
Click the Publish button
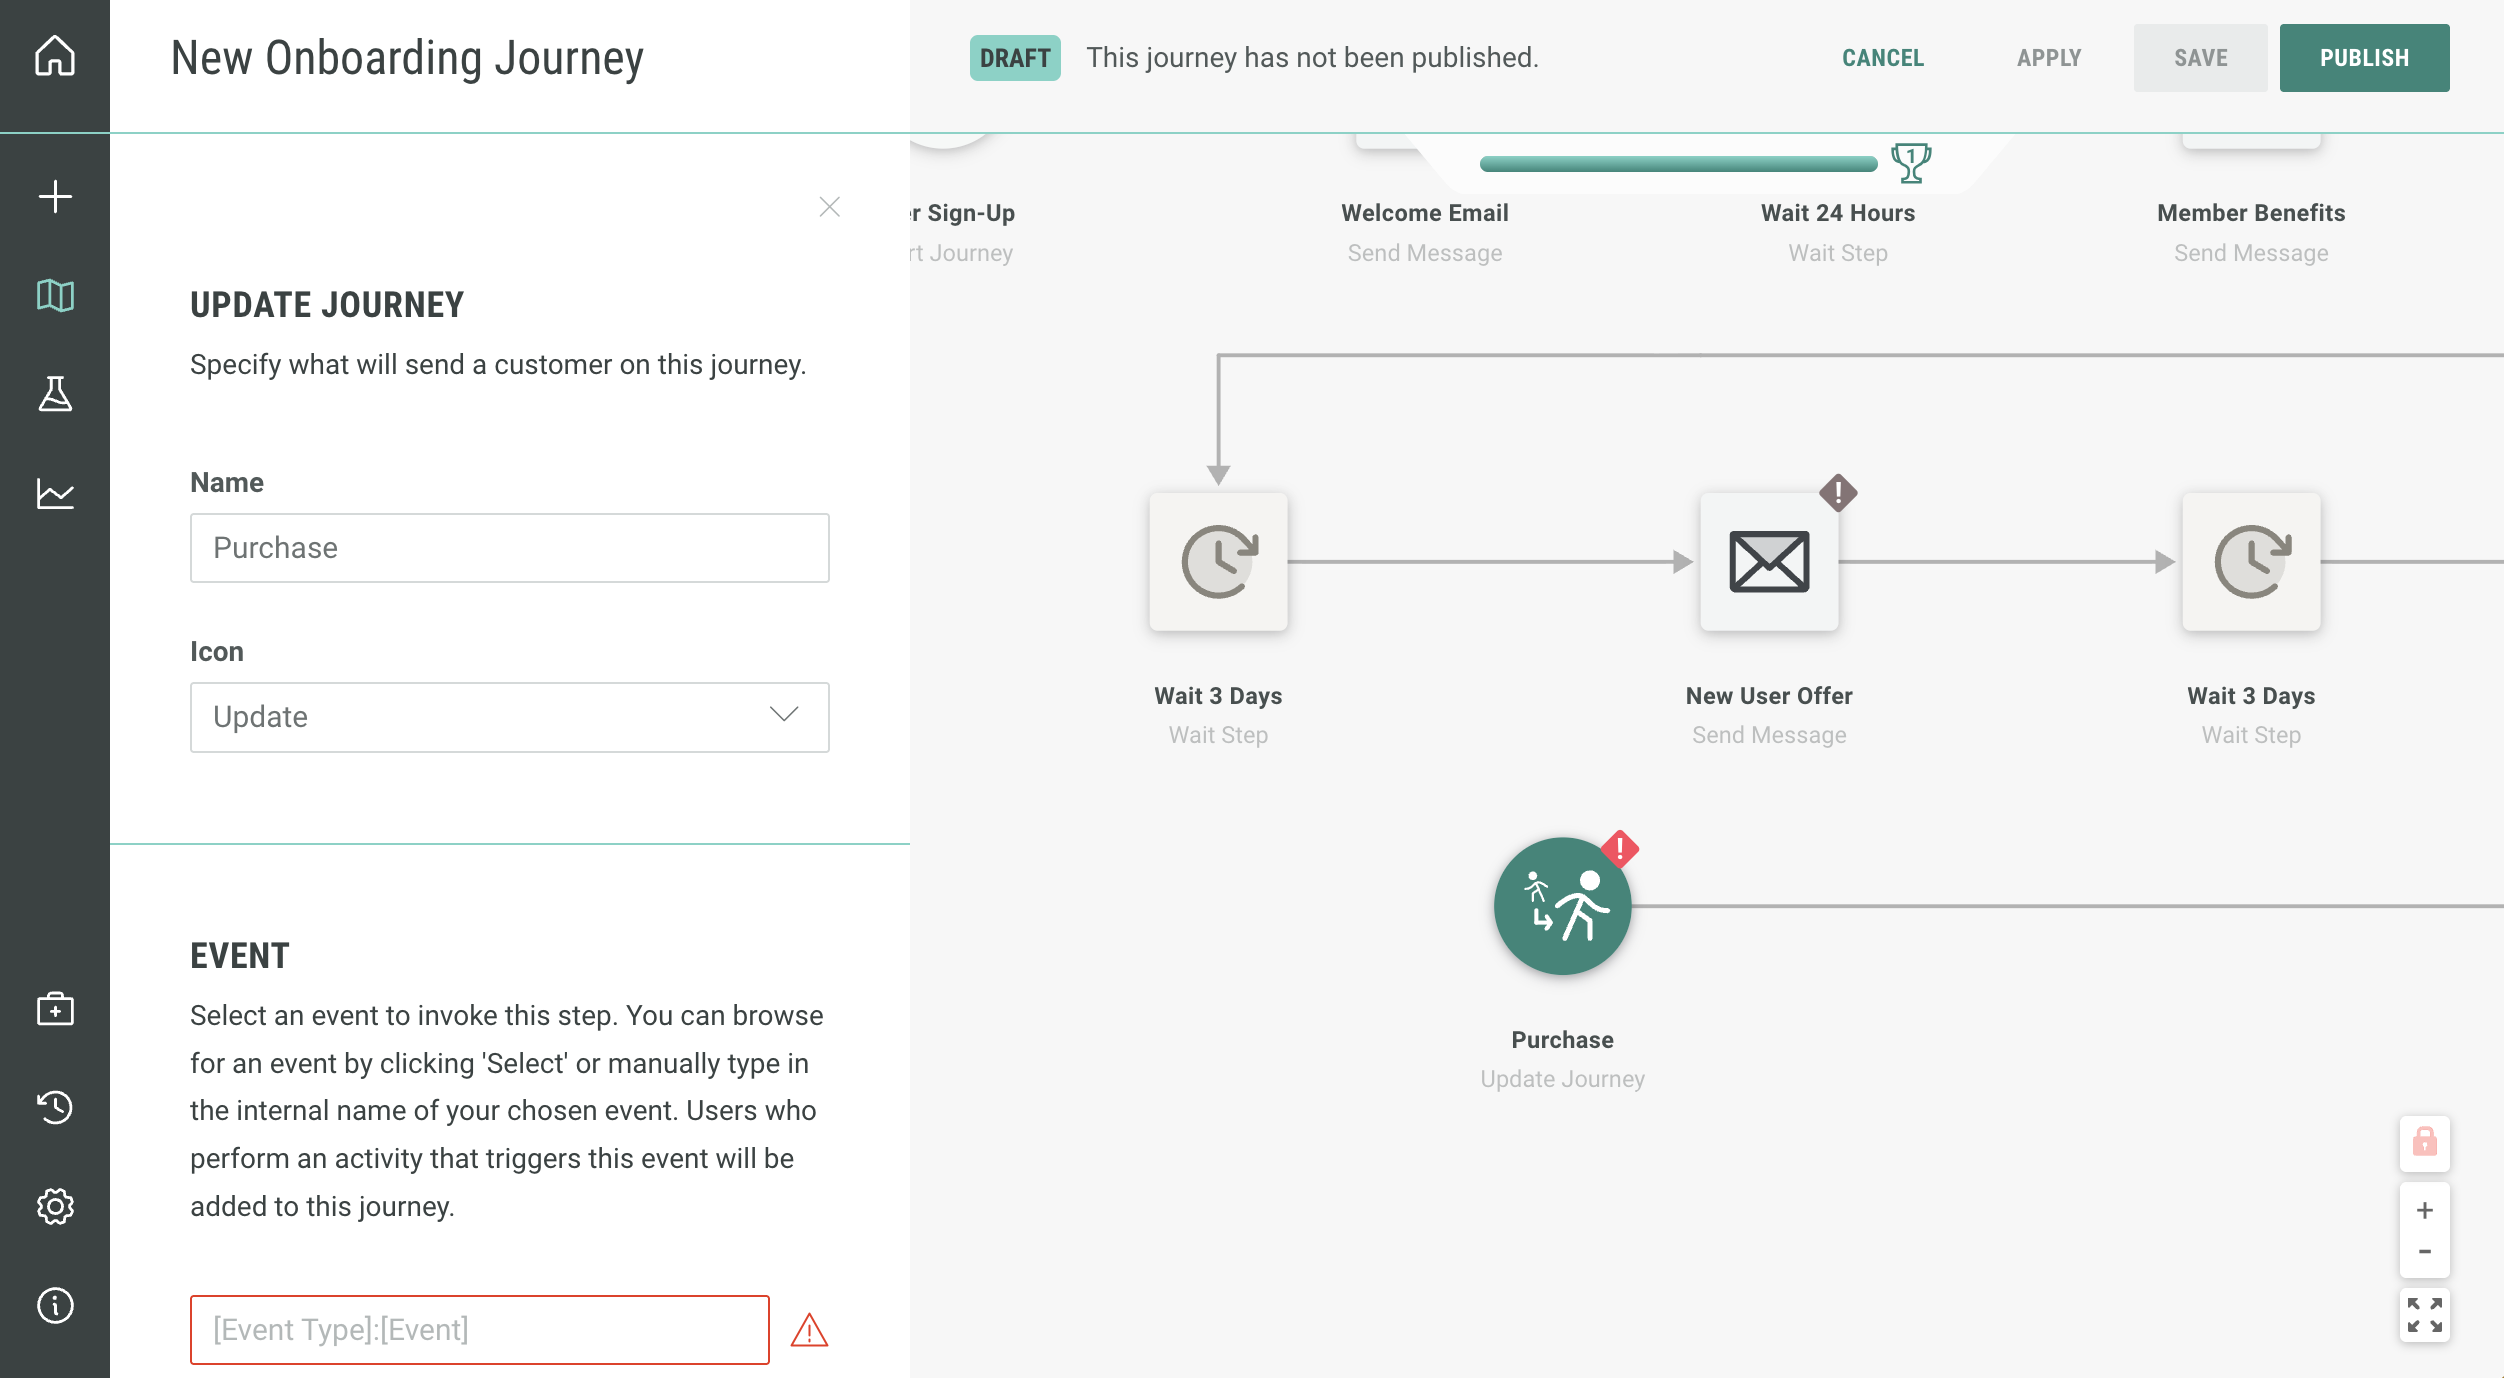[x=2364, y=58]
